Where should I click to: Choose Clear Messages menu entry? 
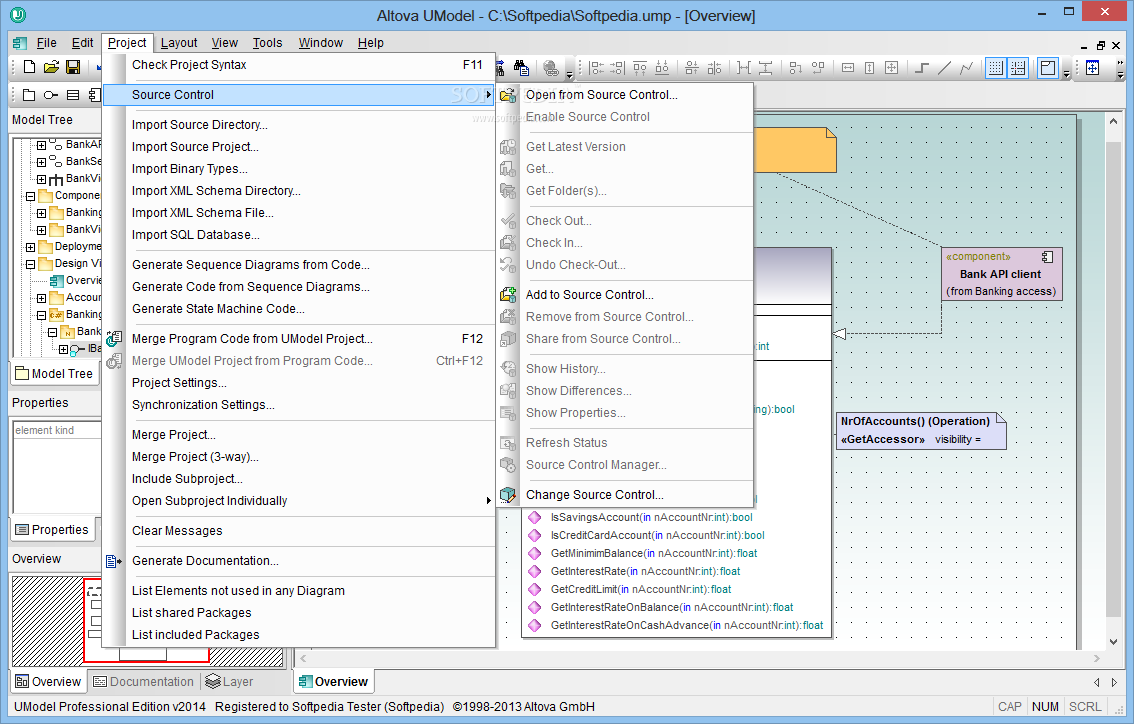(x=299, y=531)
